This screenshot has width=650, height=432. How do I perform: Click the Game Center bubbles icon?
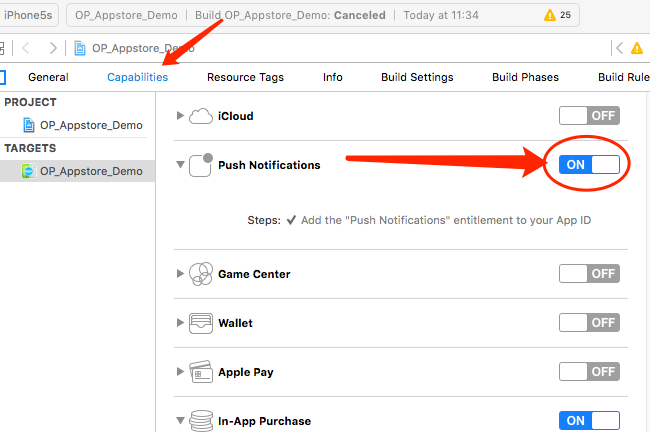(x=201, y=274)
